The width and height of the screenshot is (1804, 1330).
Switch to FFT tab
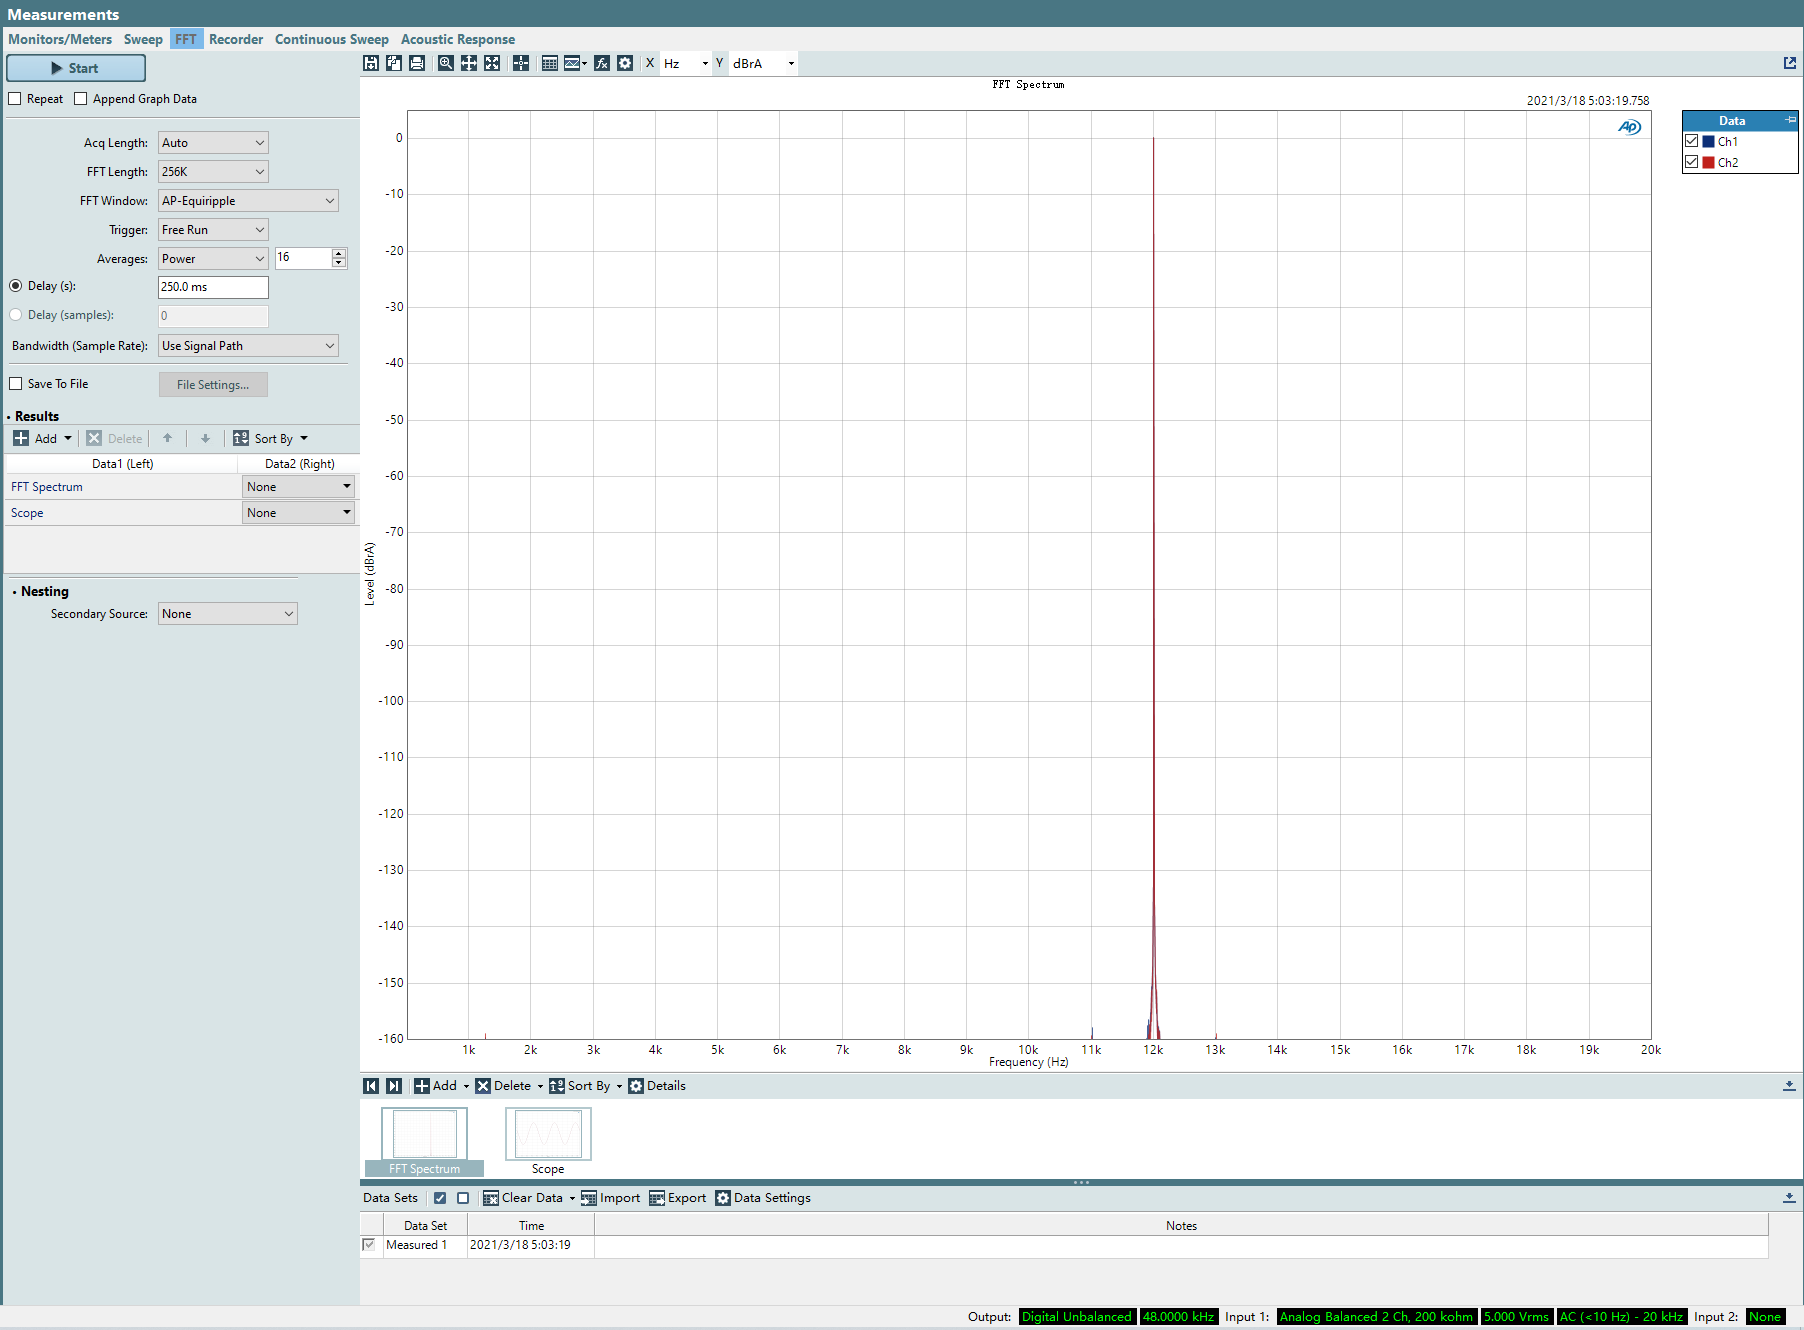point(186,39)
